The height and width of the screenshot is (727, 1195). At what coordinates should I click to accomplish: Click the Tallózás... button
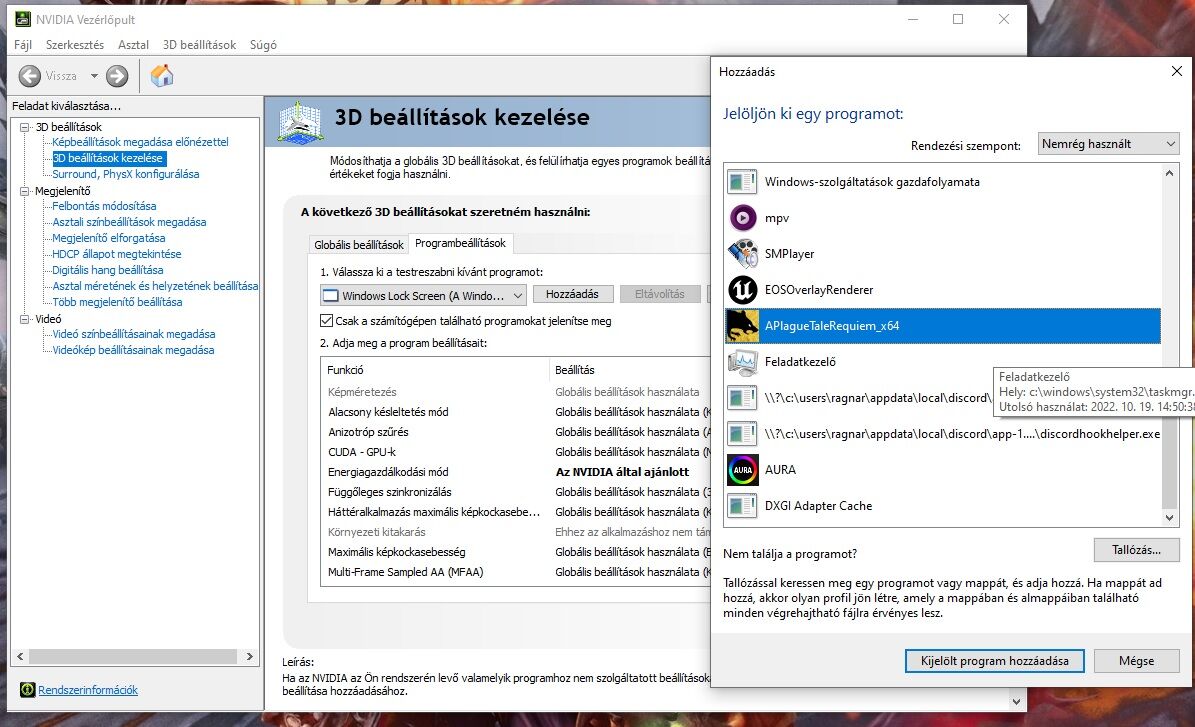coord(1136,549)
